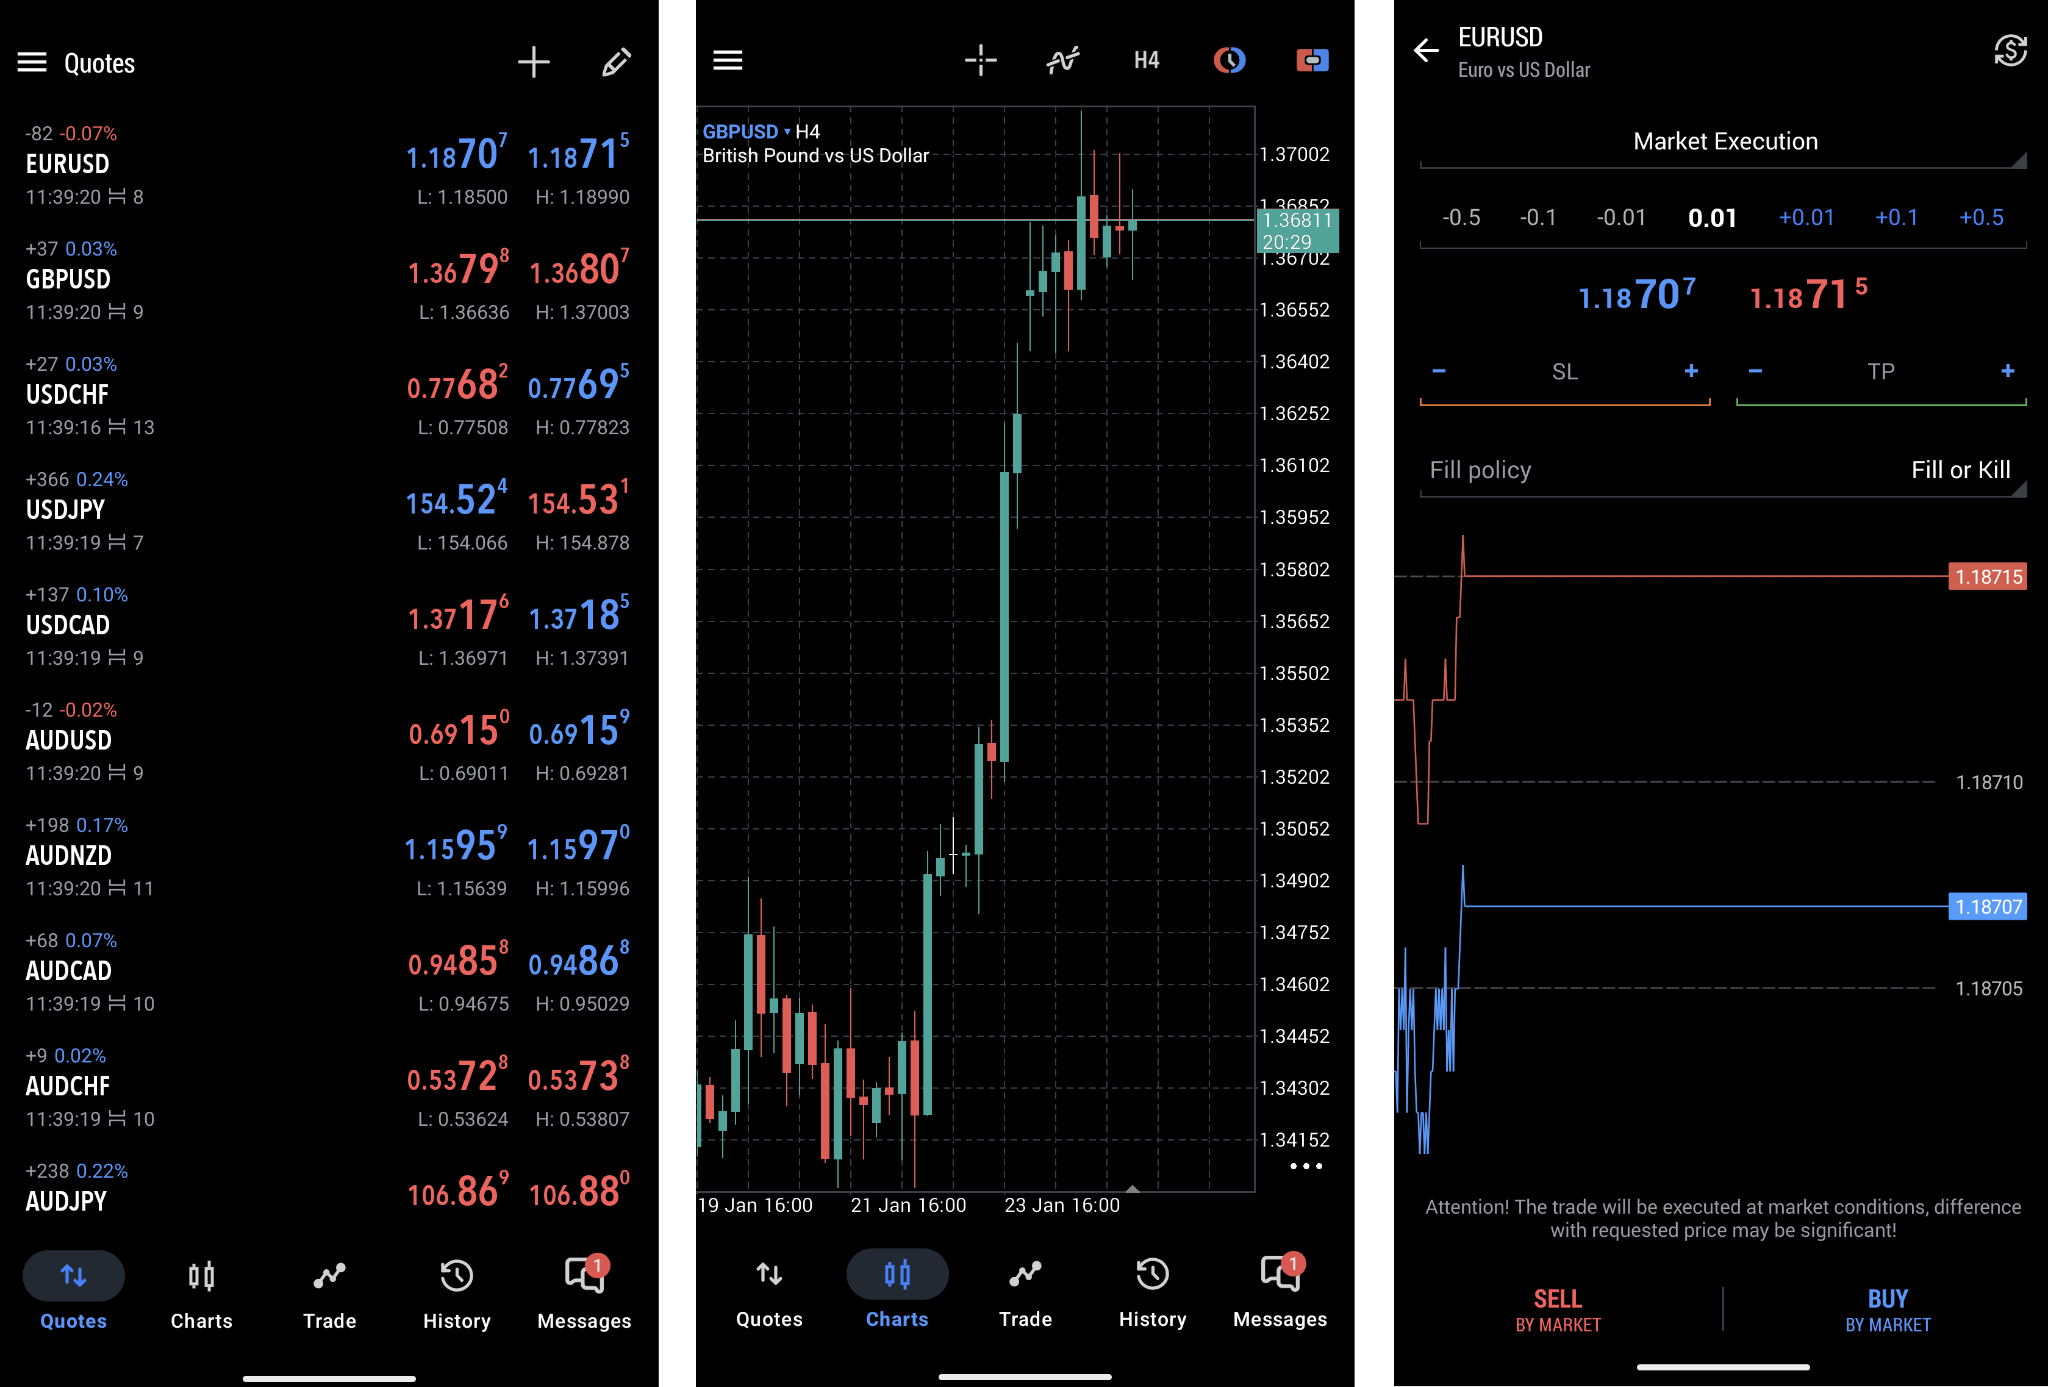Image resolution: width=2048 pixels, height=1387 pixels.
Task: Open chart's red-and-blue clock icon
Action: 1229,61
